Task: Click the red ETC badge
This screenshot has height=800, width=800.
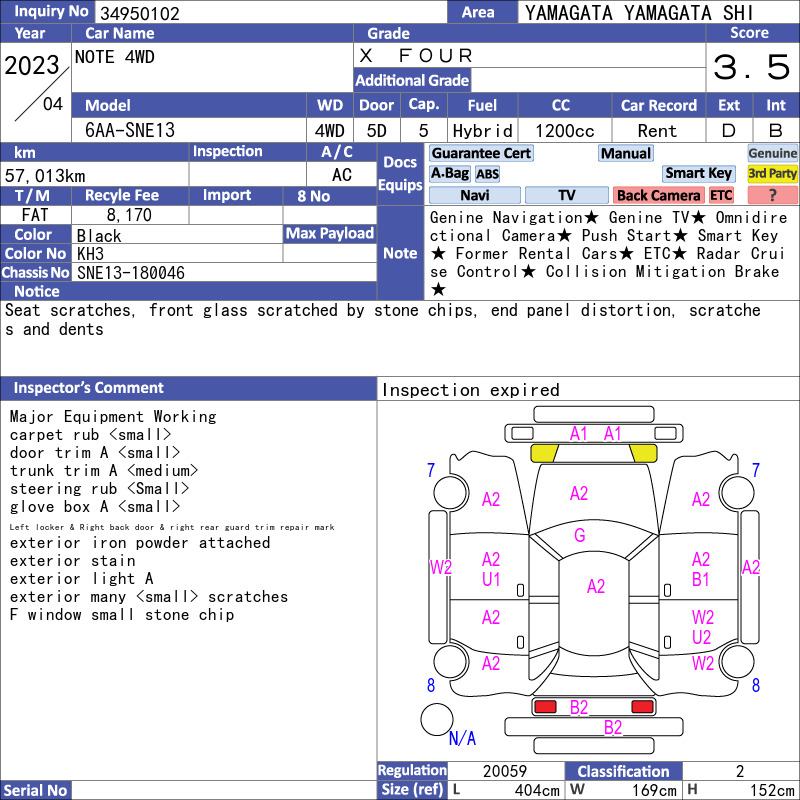Action: tap(721, 195)
